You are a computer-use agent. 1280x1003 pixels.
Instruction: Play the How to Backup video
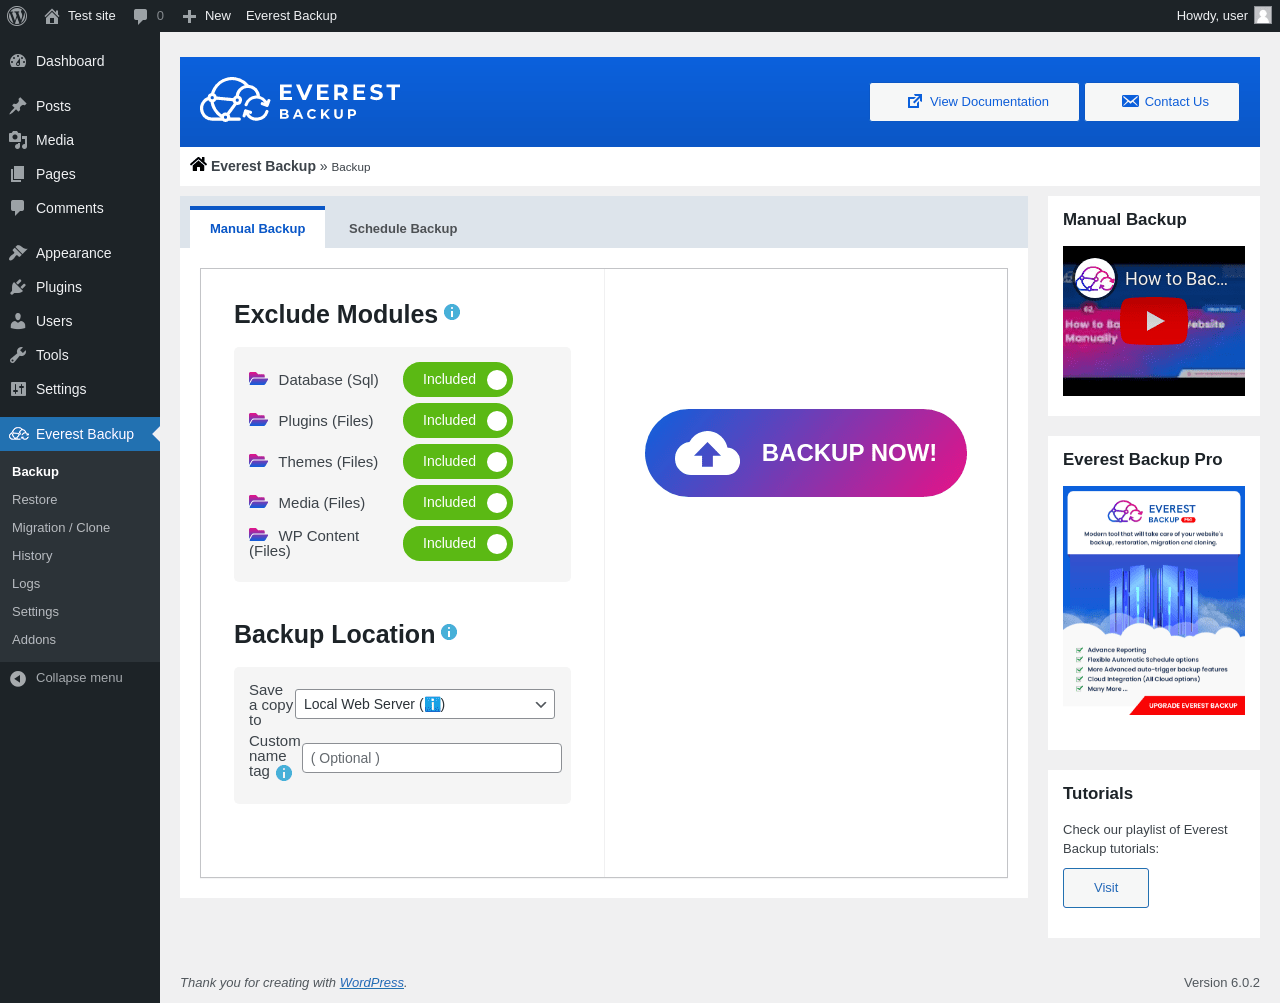coord(1154,321)
